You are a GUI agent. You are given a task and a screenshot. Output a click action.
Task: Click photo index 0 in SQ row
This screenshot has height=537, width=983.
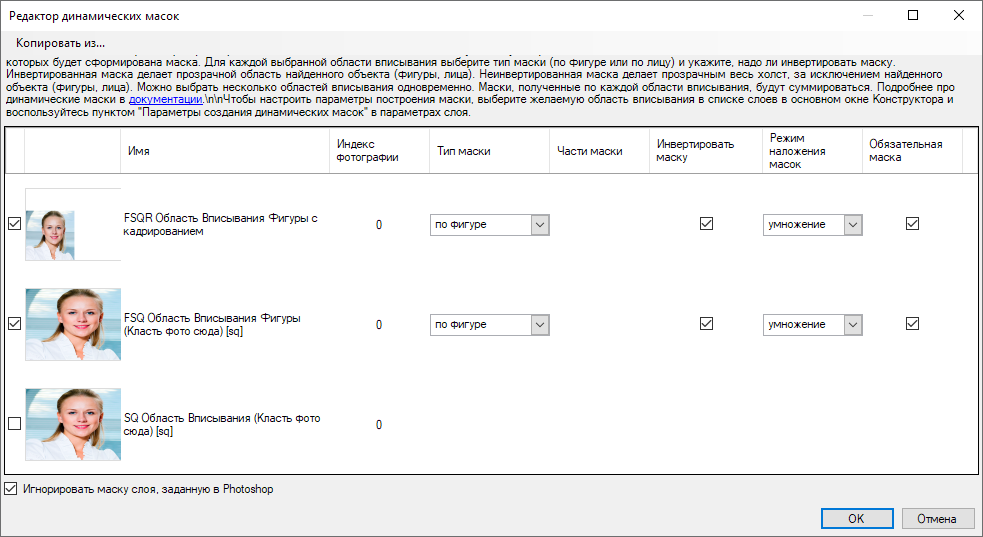point(379,425)
